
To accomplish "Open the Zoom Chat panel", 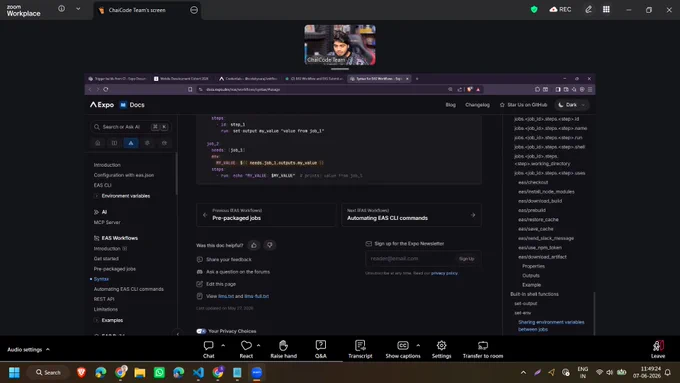I will point(209,349).
